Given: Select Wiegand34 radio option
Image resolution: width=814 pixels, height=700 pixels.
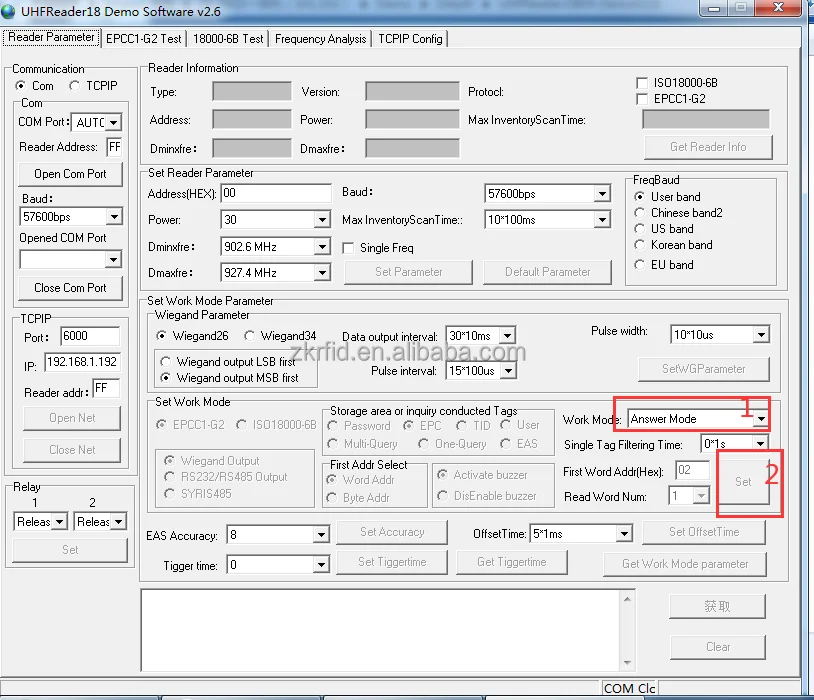Looking at the screenshot, I should tap(250, 336).
